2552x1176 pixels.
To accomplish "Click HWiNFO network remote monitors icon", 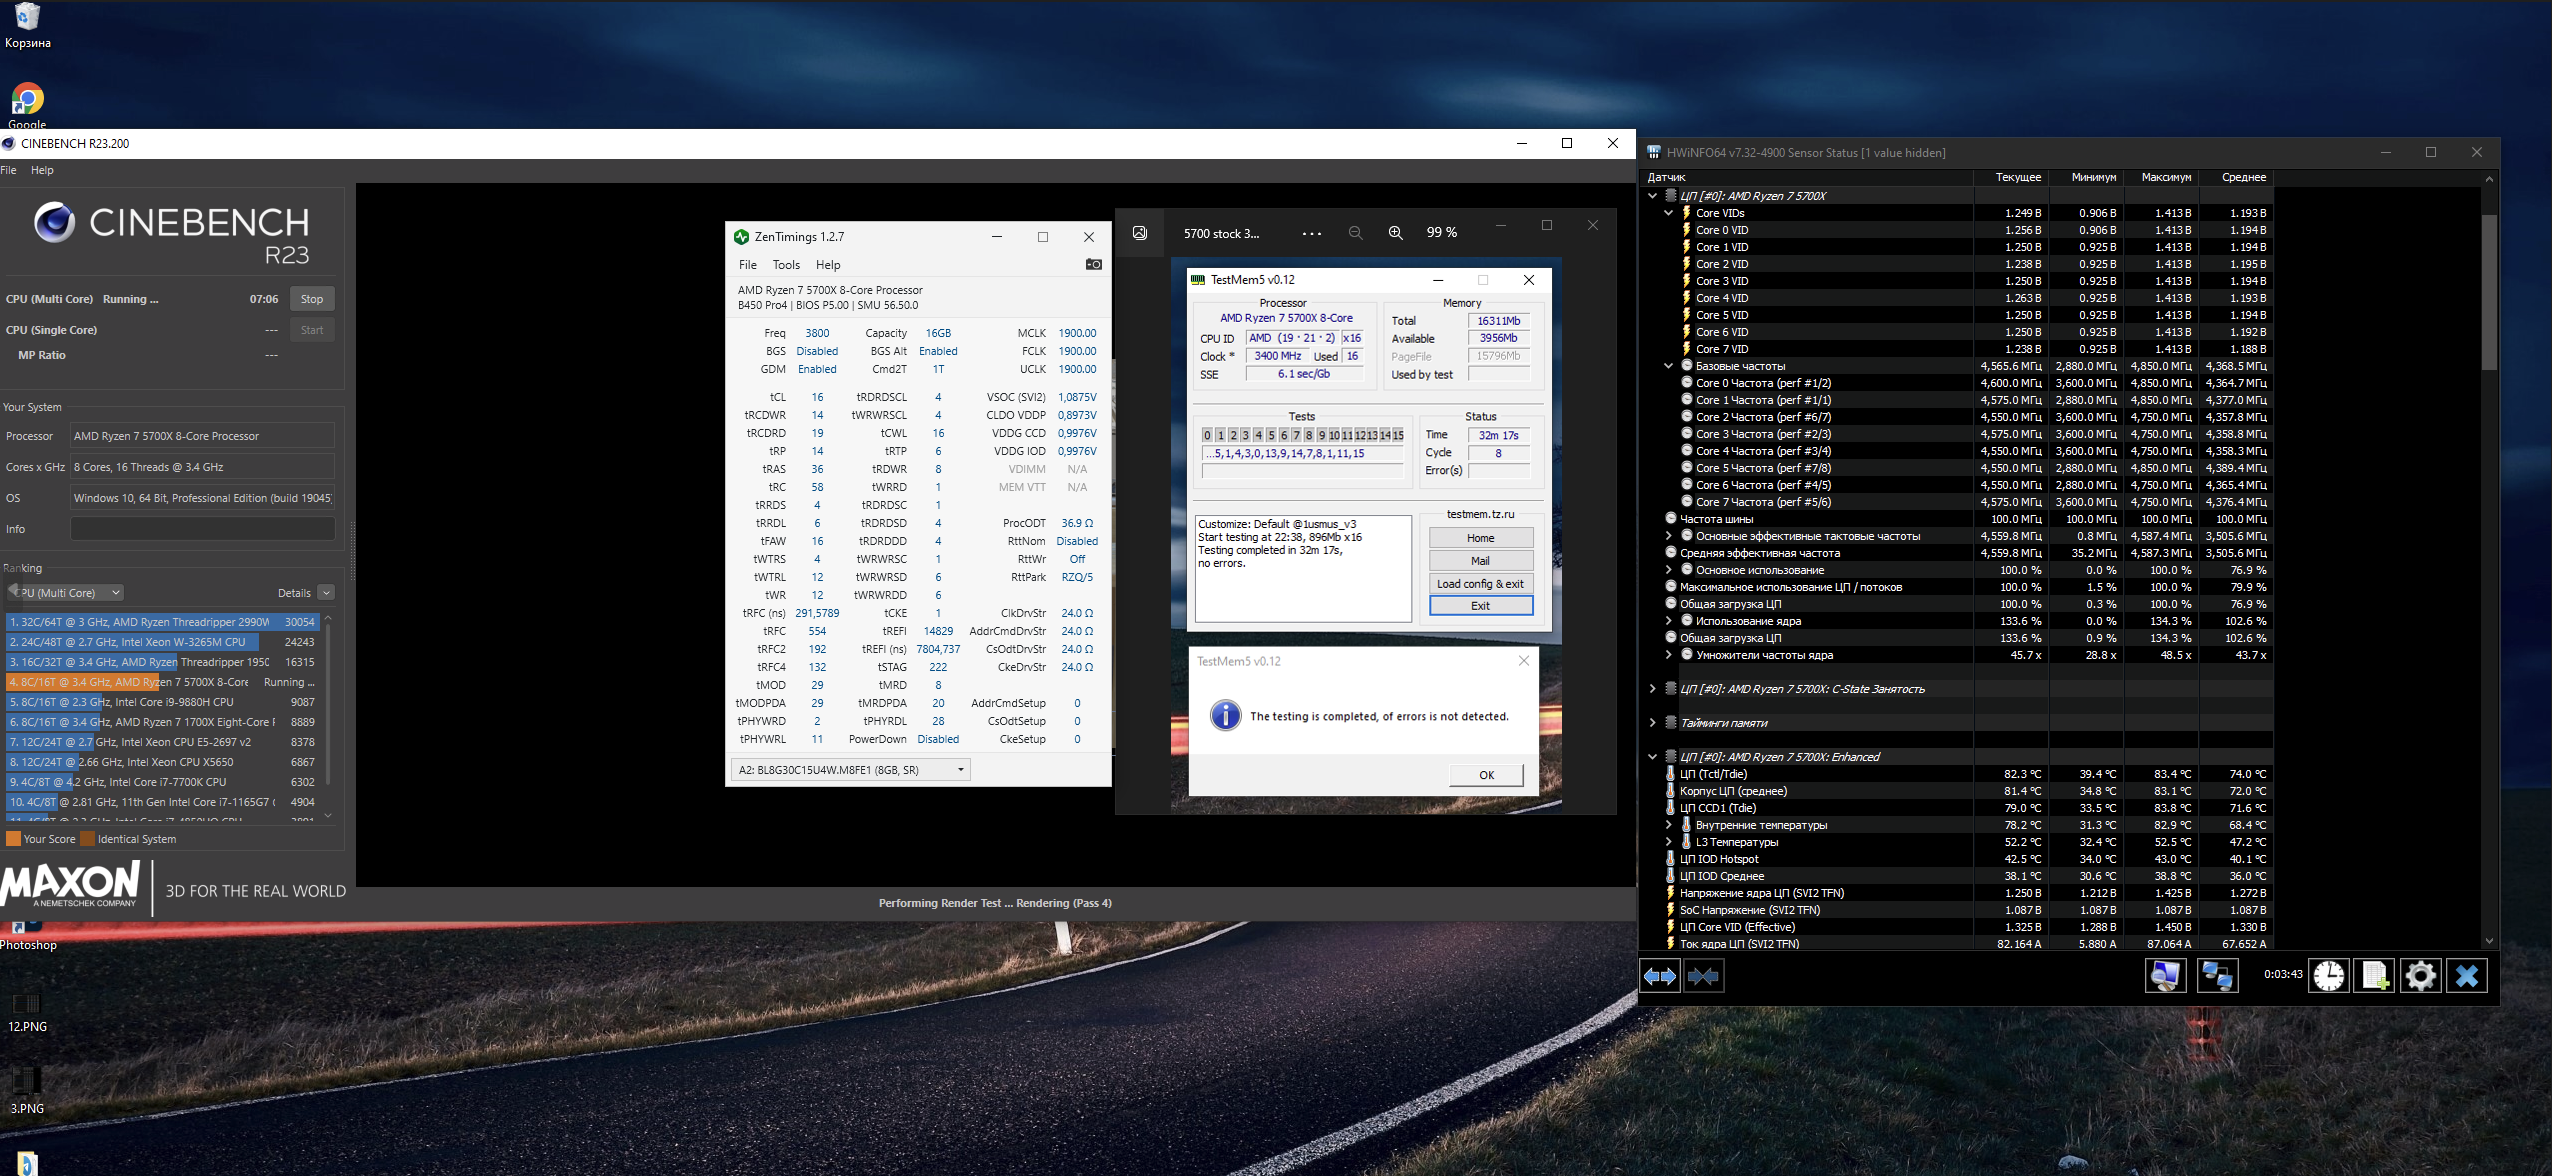I will coord(2217,976).
